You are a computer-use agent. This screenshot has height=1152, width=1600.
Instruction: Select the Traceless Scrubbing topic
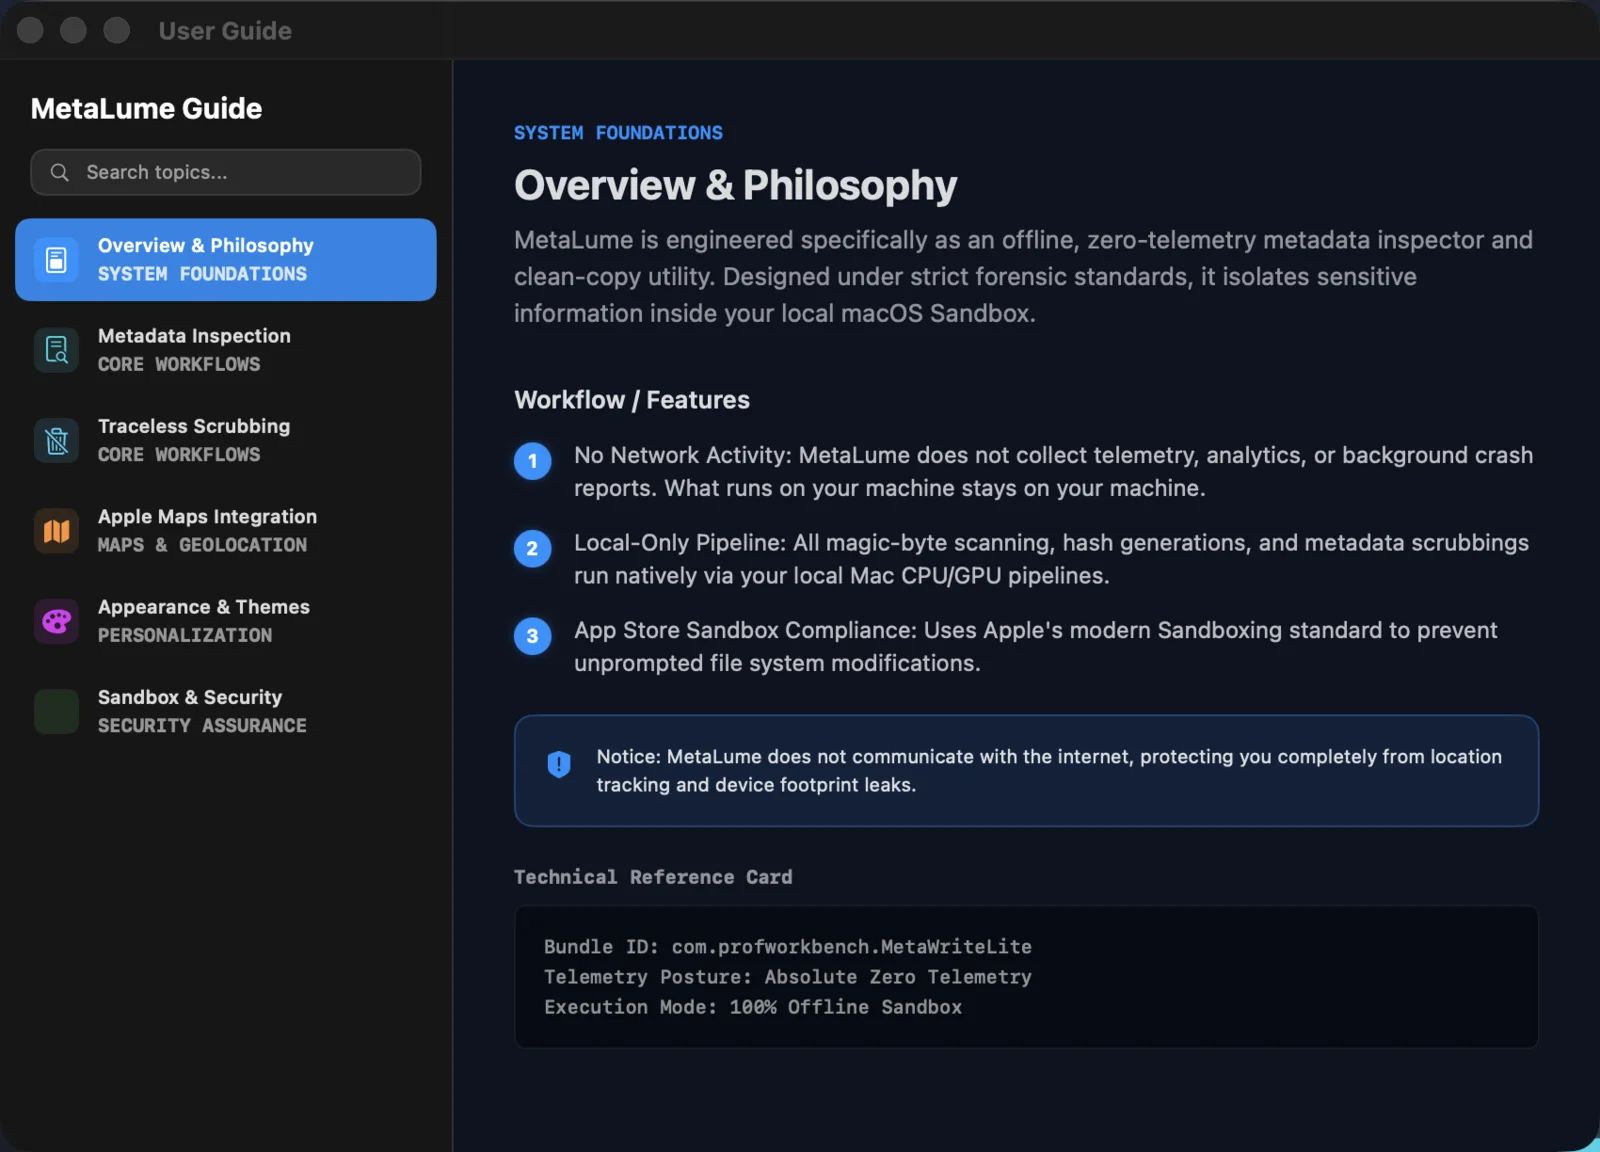(226, 440)
